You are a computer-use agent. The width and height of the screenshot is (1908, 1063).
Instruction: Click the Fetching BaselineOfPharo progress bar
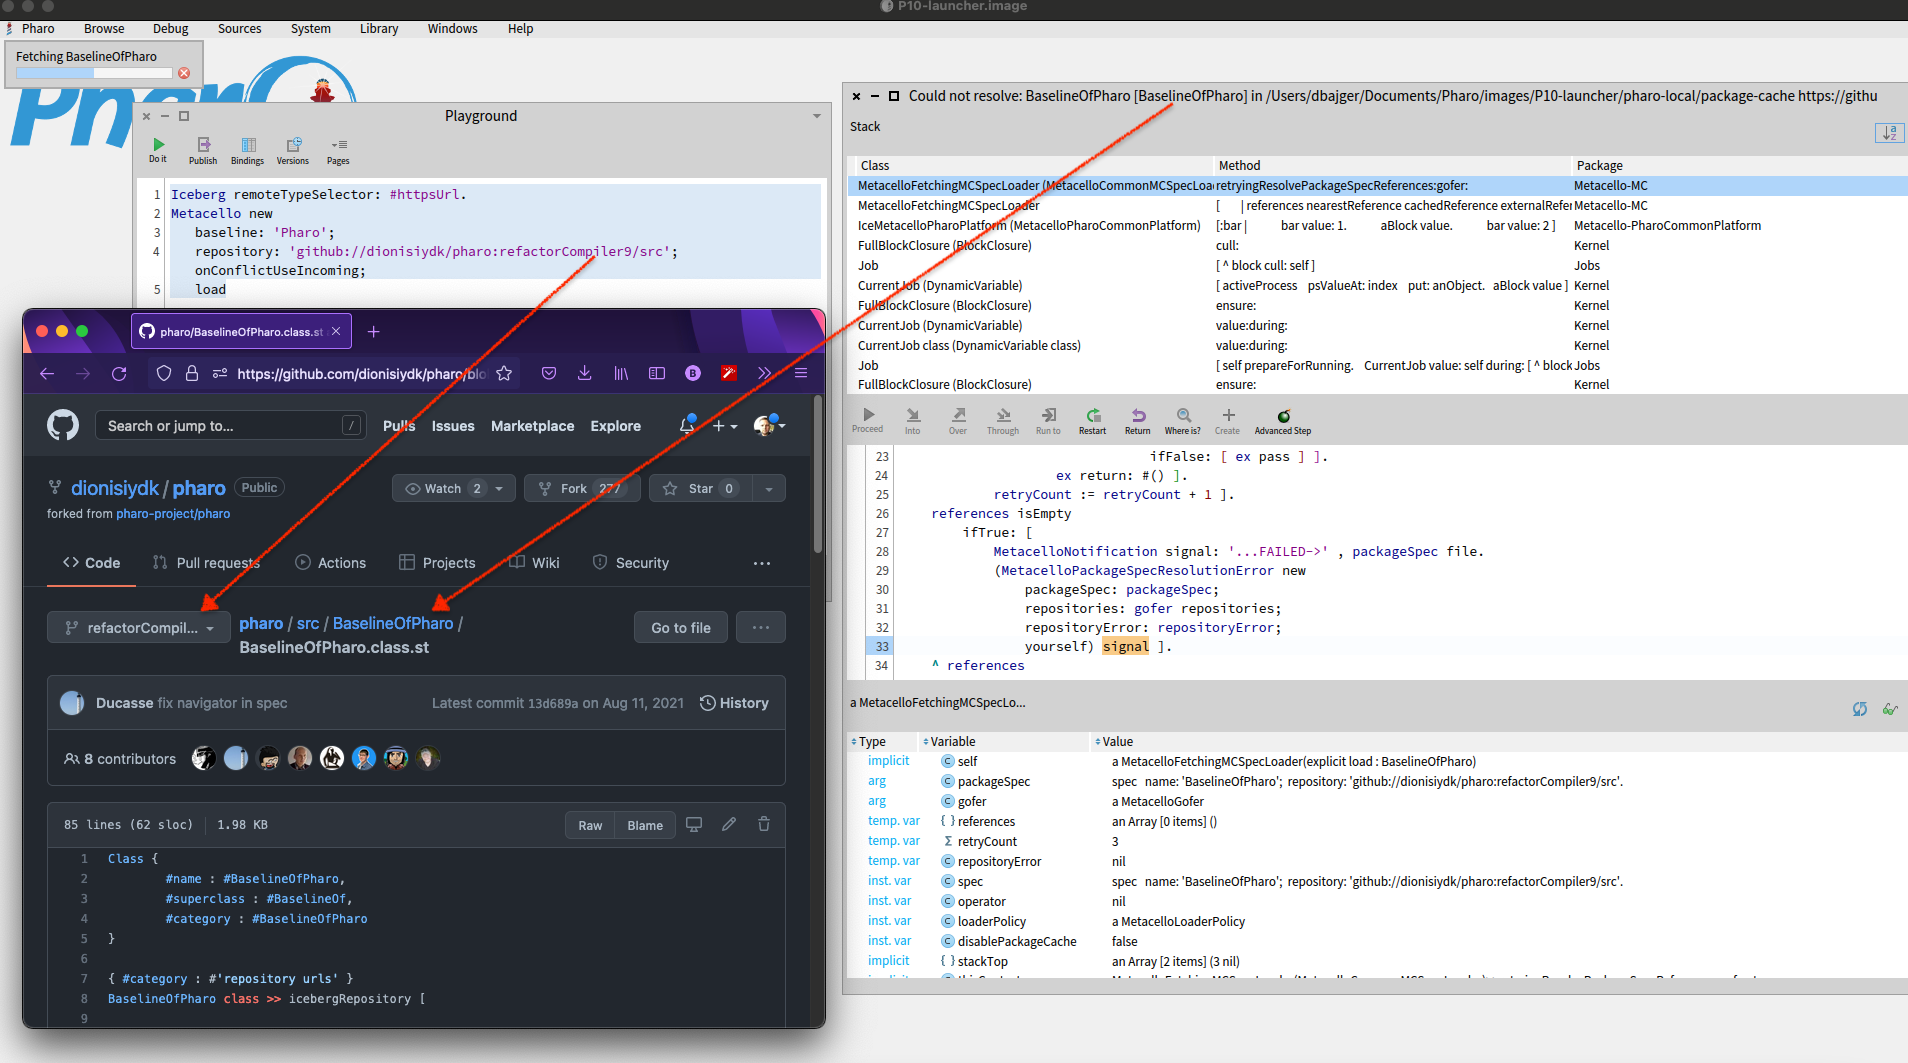pos(93,72)
